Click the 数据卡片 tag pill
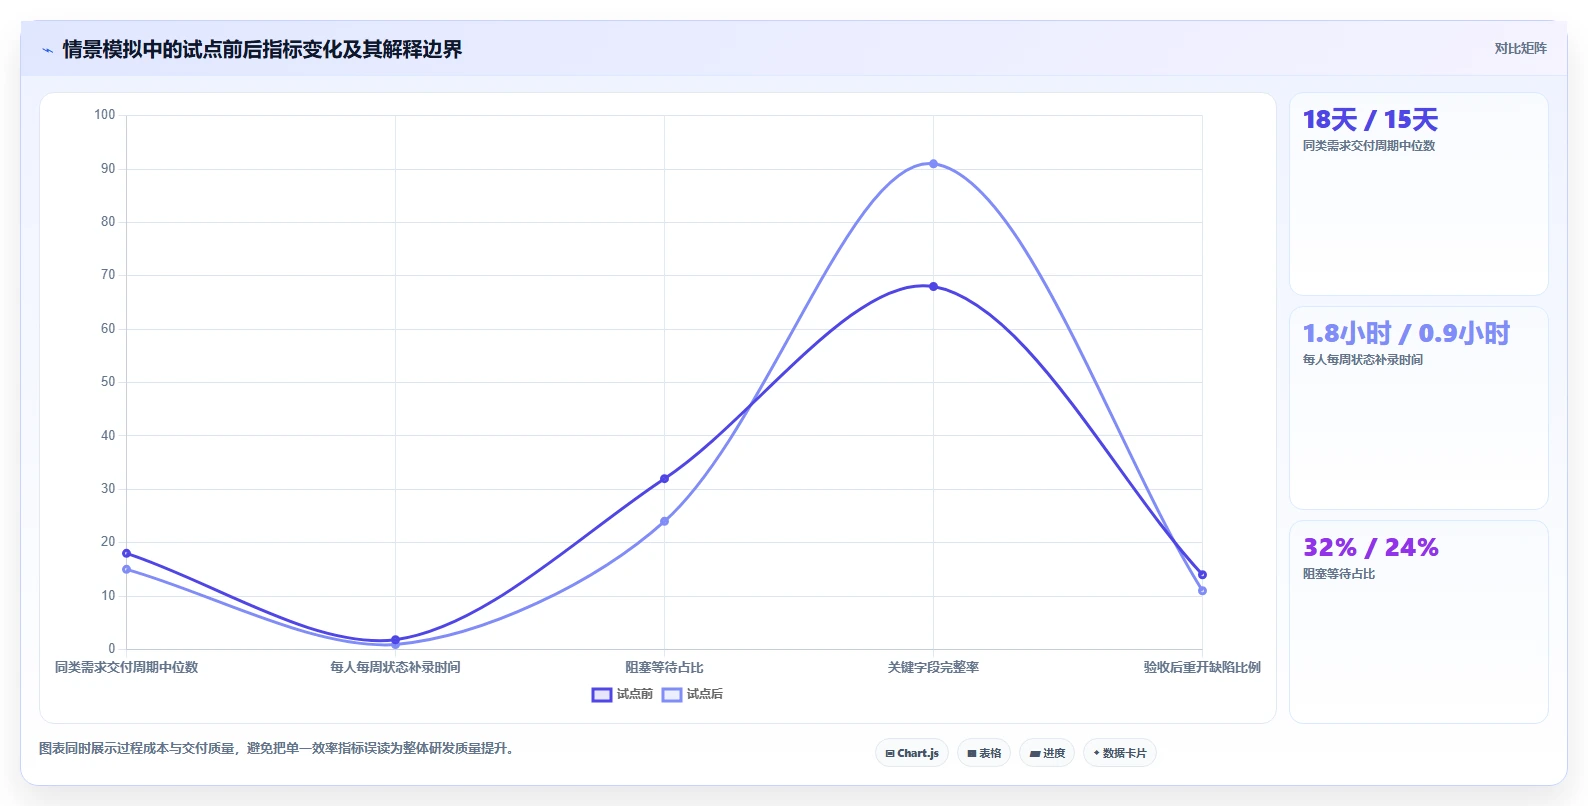This screenshot has width=1588, height=806. pyautogui.click(x=1120, y=753)
